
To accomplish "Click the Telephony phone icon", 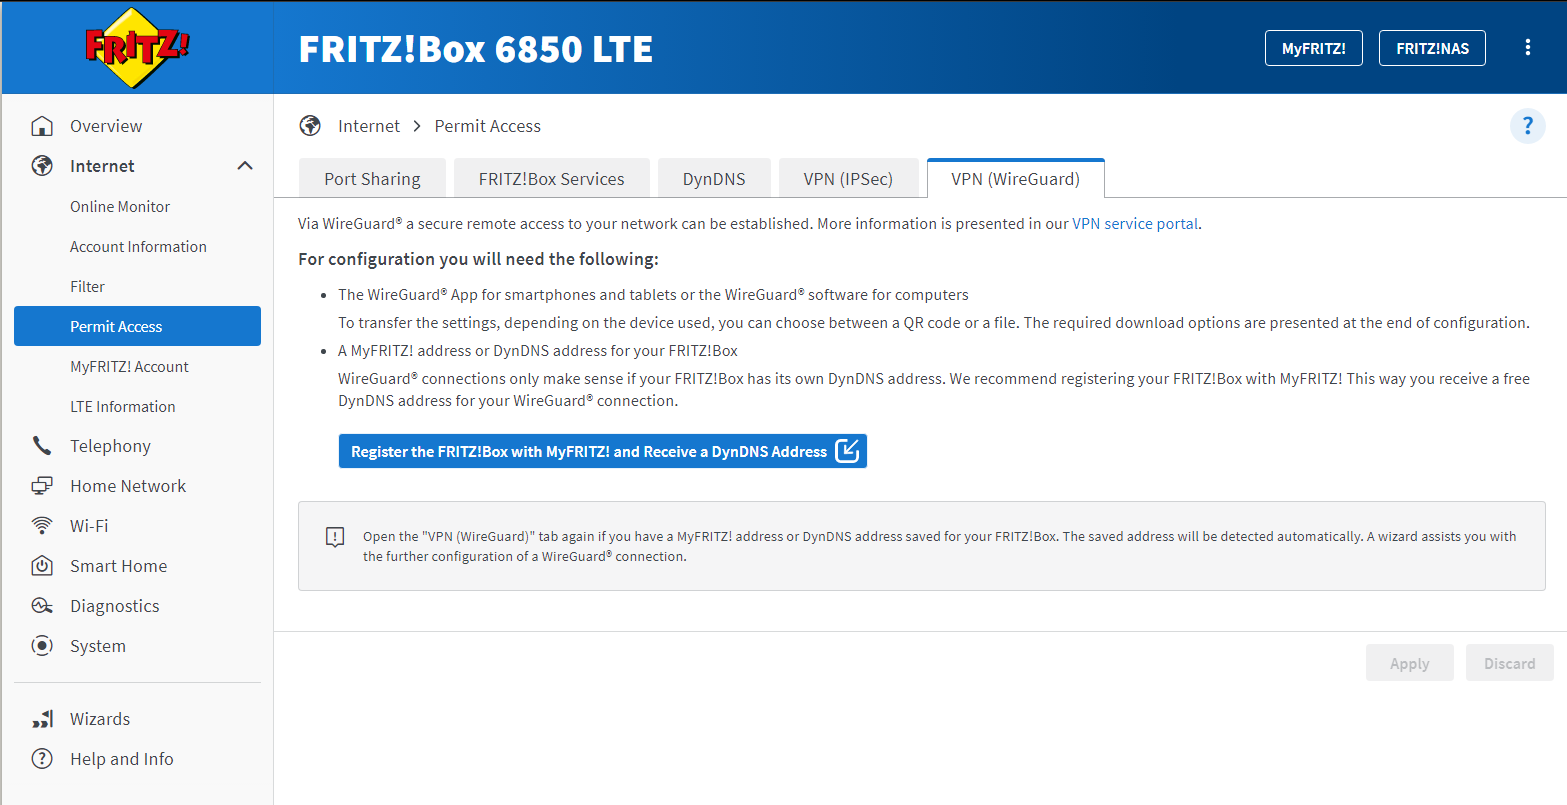I will (42, 446).
